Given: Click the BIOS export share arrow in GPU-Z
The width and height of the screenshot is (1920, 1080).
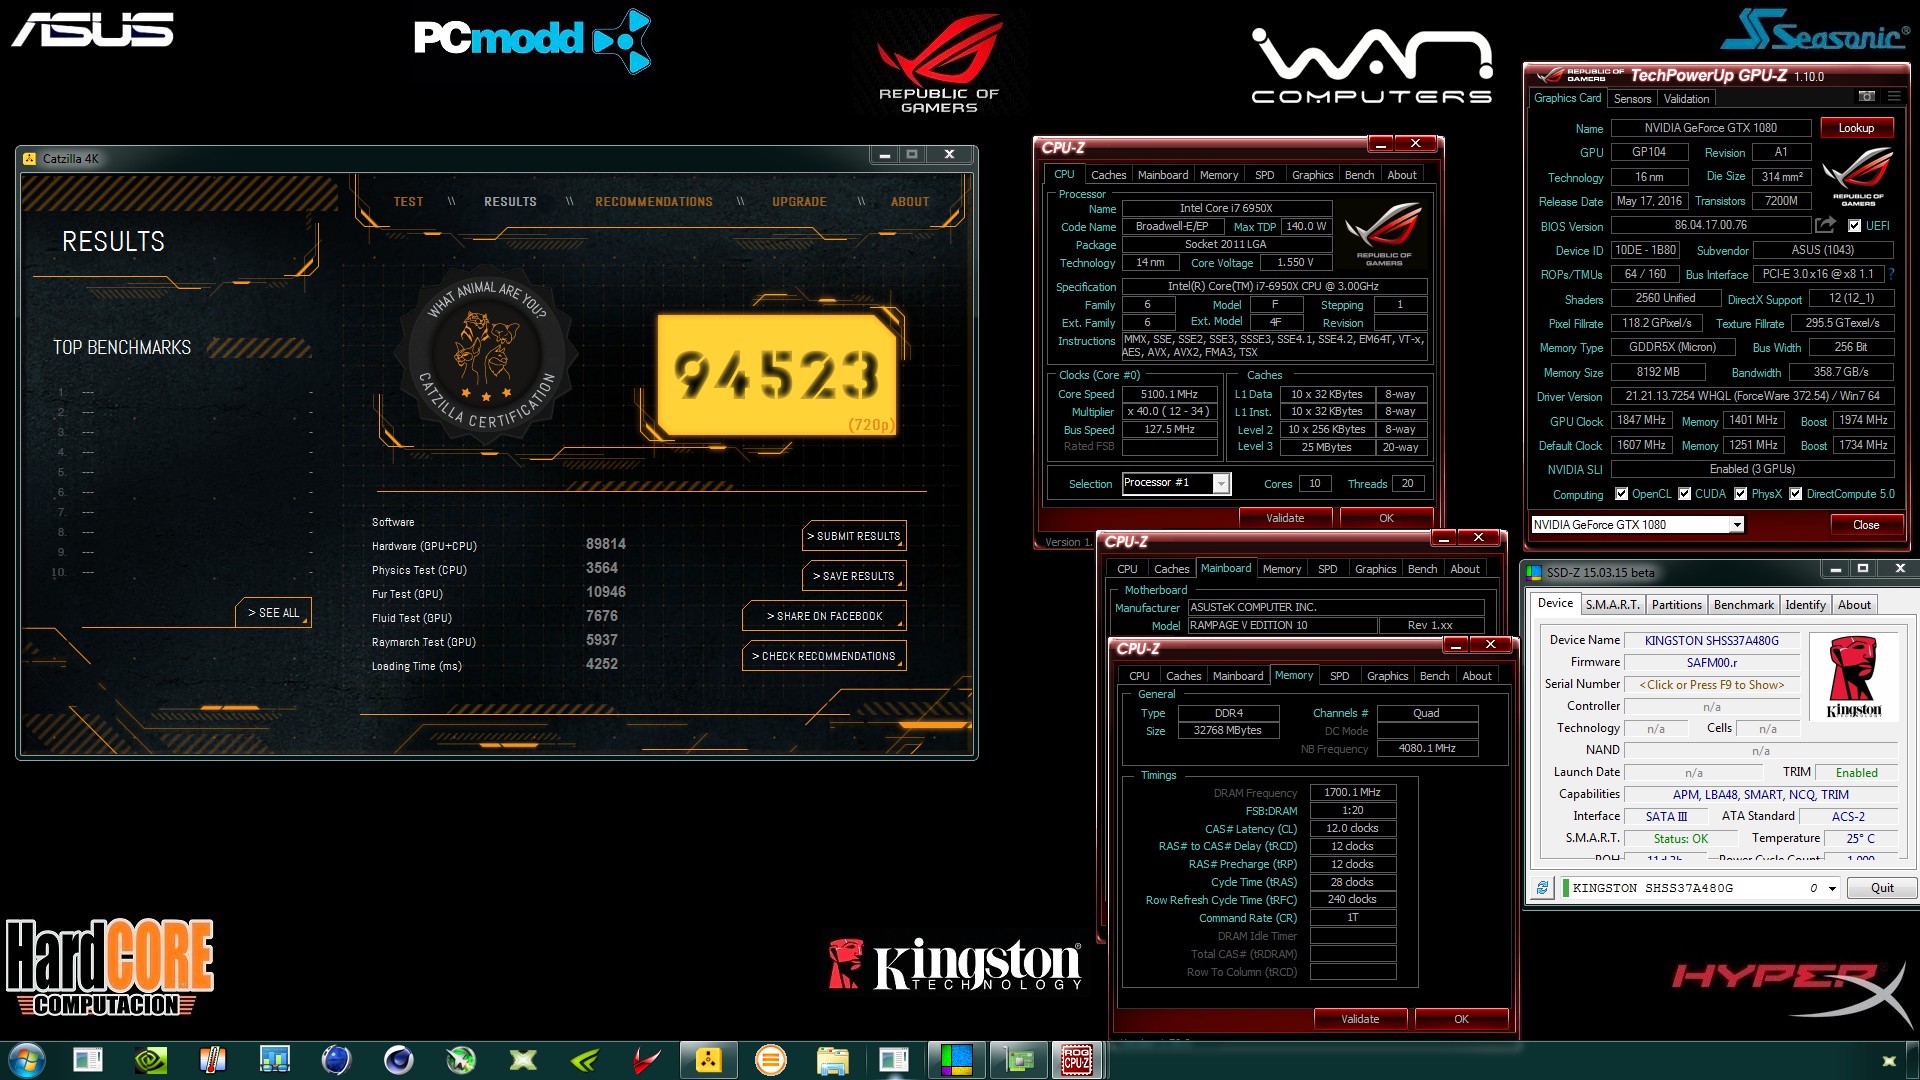Looking at the screenshot, I should click(1826, 225).
